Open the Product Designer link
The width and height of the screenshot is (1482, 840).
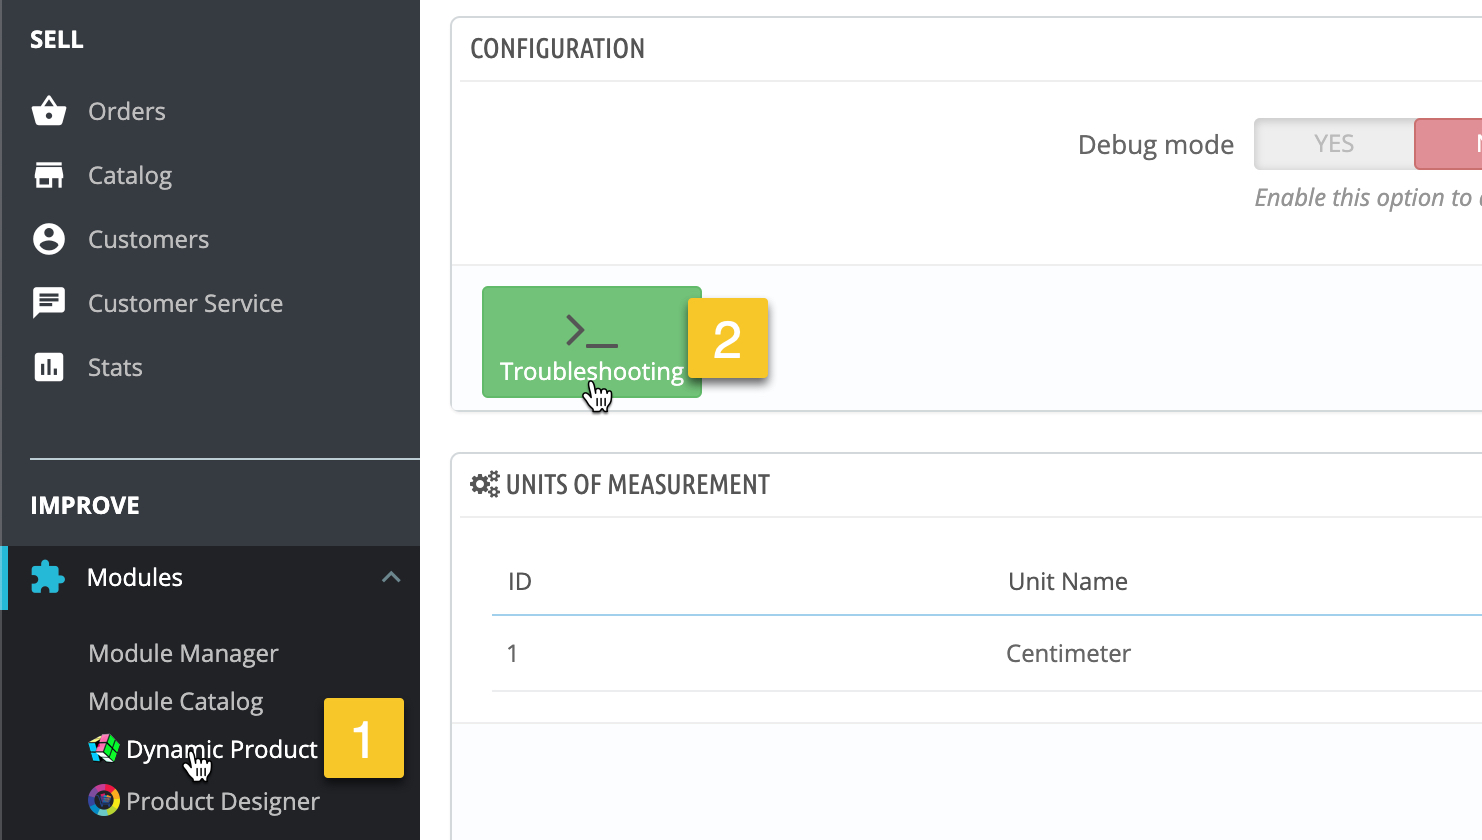222,801
